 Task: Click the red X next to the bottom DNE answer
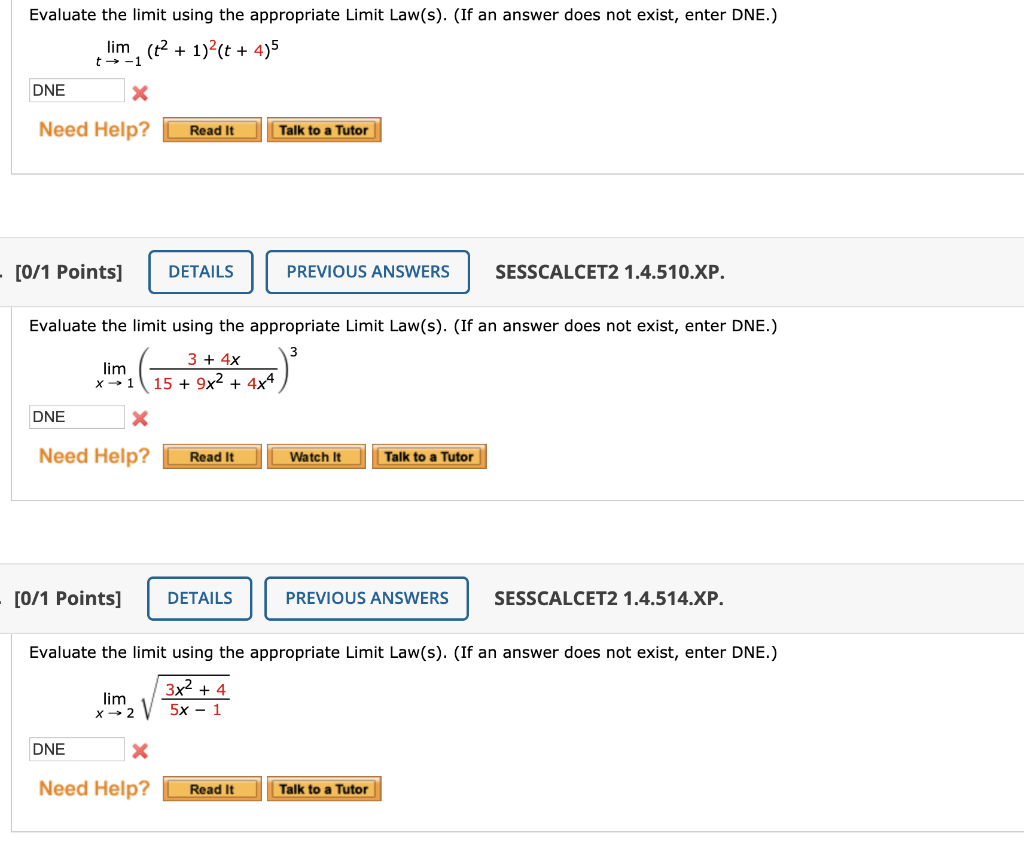139,749
